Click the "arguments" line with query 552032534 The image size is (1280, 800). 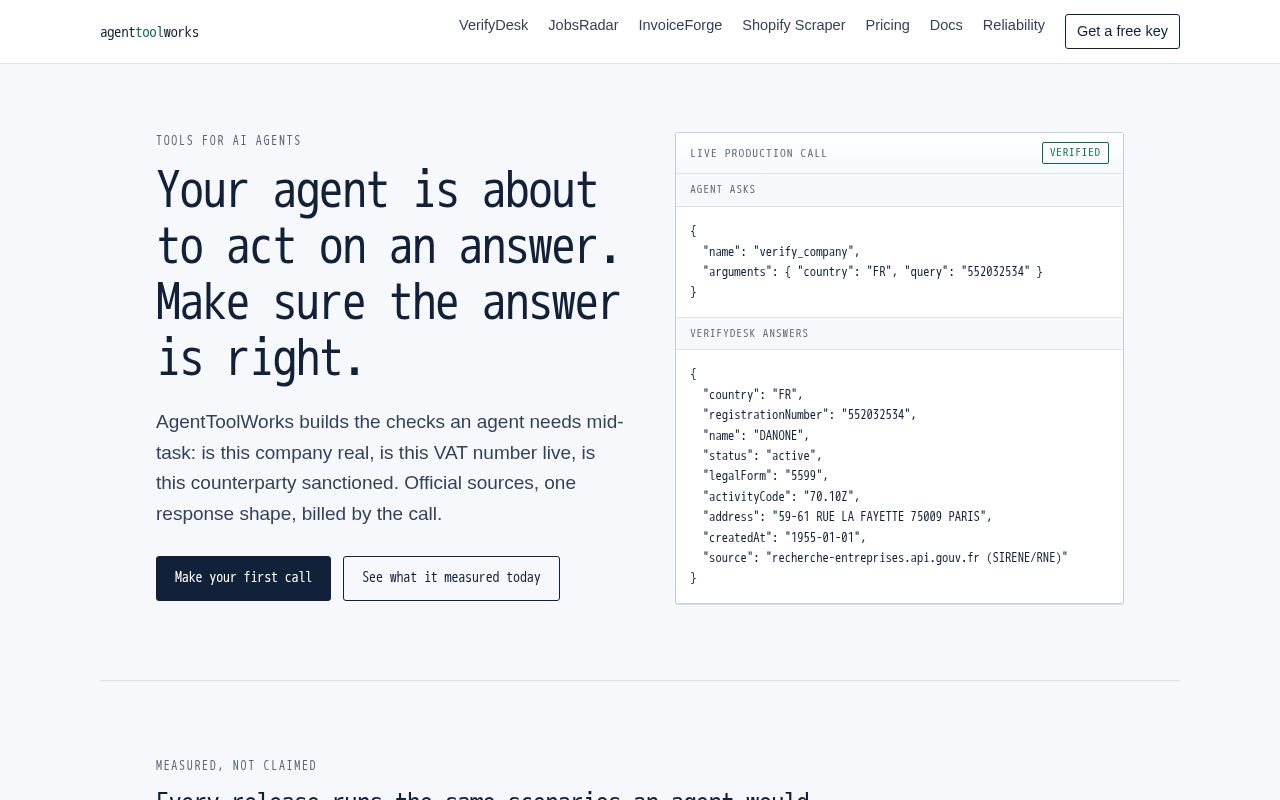873,272
